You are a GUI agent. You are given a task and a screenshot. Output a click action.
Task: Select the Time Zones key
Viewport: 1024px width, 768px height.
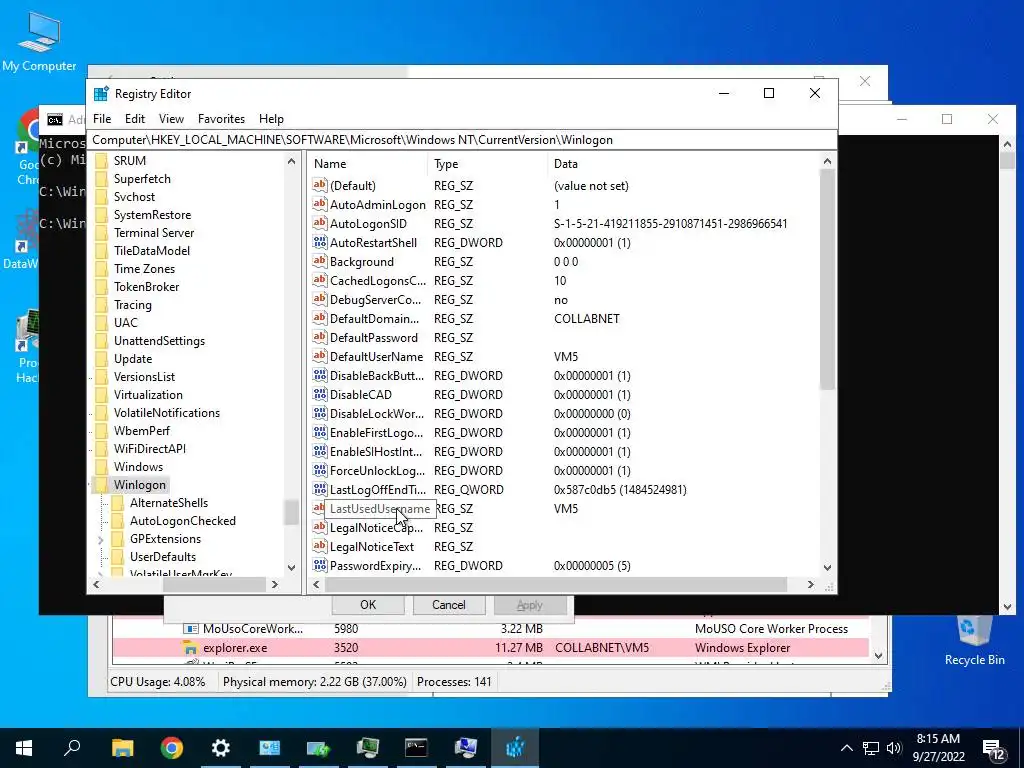point(144,268)
